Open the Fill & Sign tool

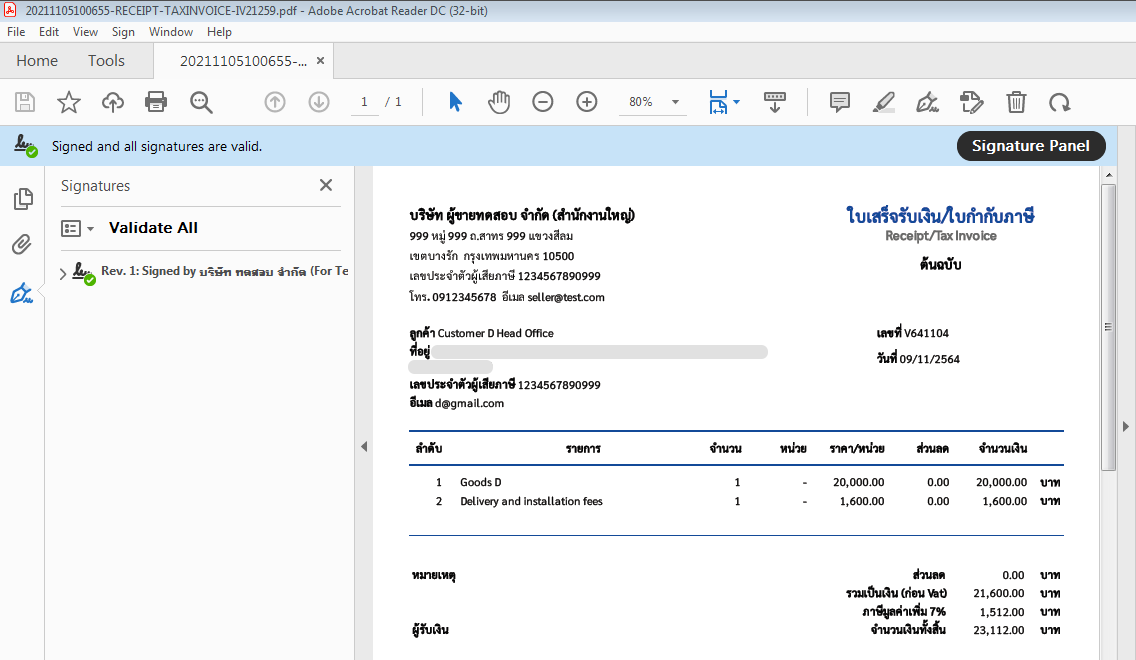pyautogui.click(x=927, y=101)
